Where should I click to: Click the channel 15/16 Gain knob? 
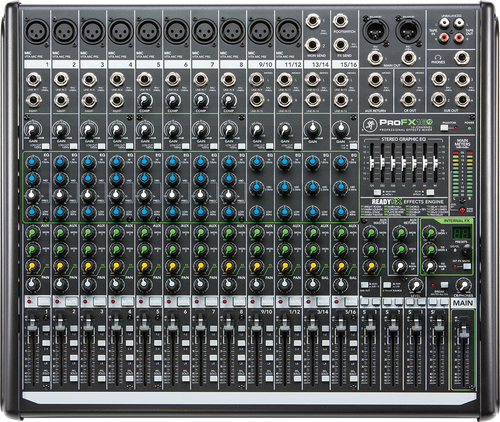340,129
